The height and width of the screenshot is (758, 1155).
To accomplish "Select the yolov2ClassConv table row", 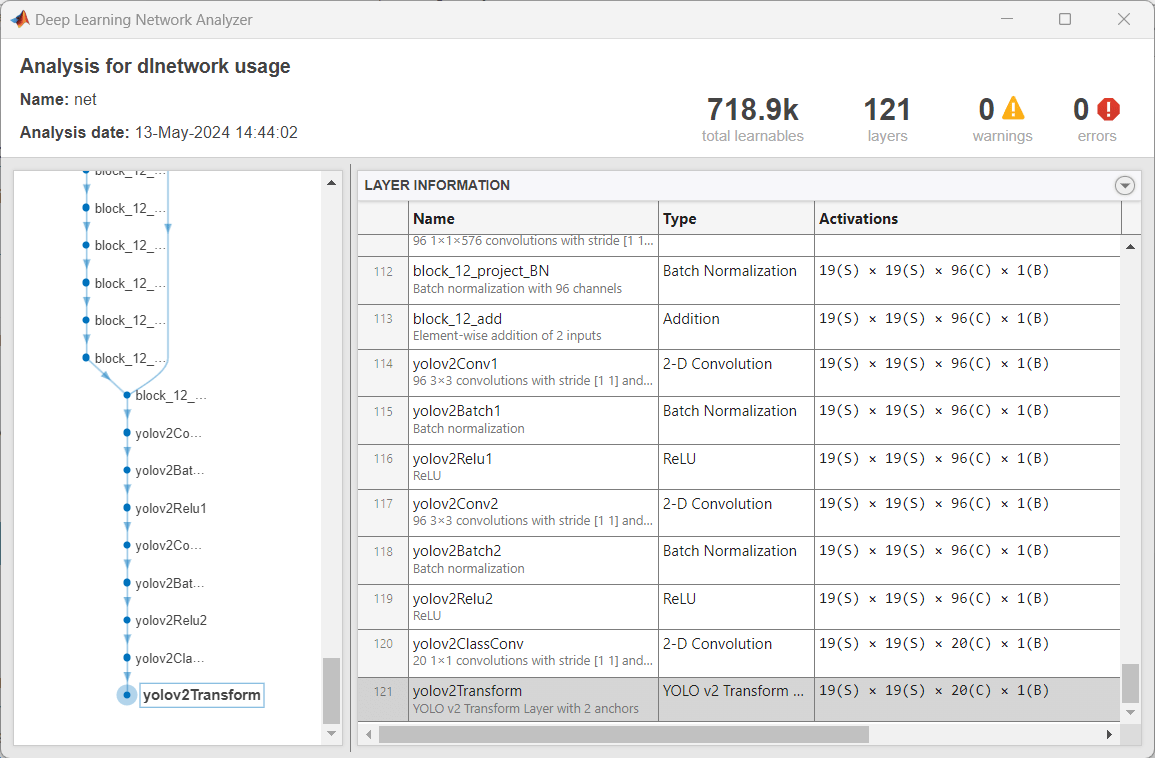I will pyautogui.click(x=534, y=652).
